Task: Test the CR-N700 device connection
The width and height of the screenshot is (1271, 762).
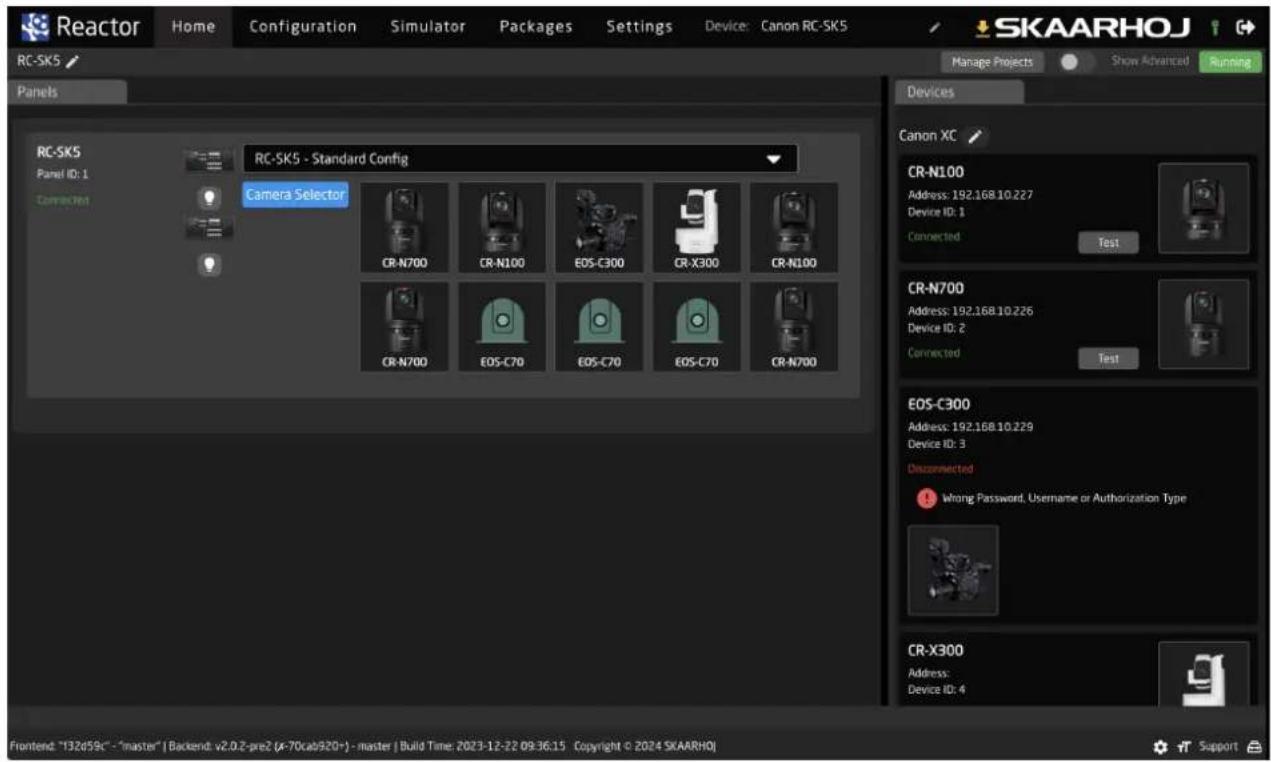Action: point(1108,358)
